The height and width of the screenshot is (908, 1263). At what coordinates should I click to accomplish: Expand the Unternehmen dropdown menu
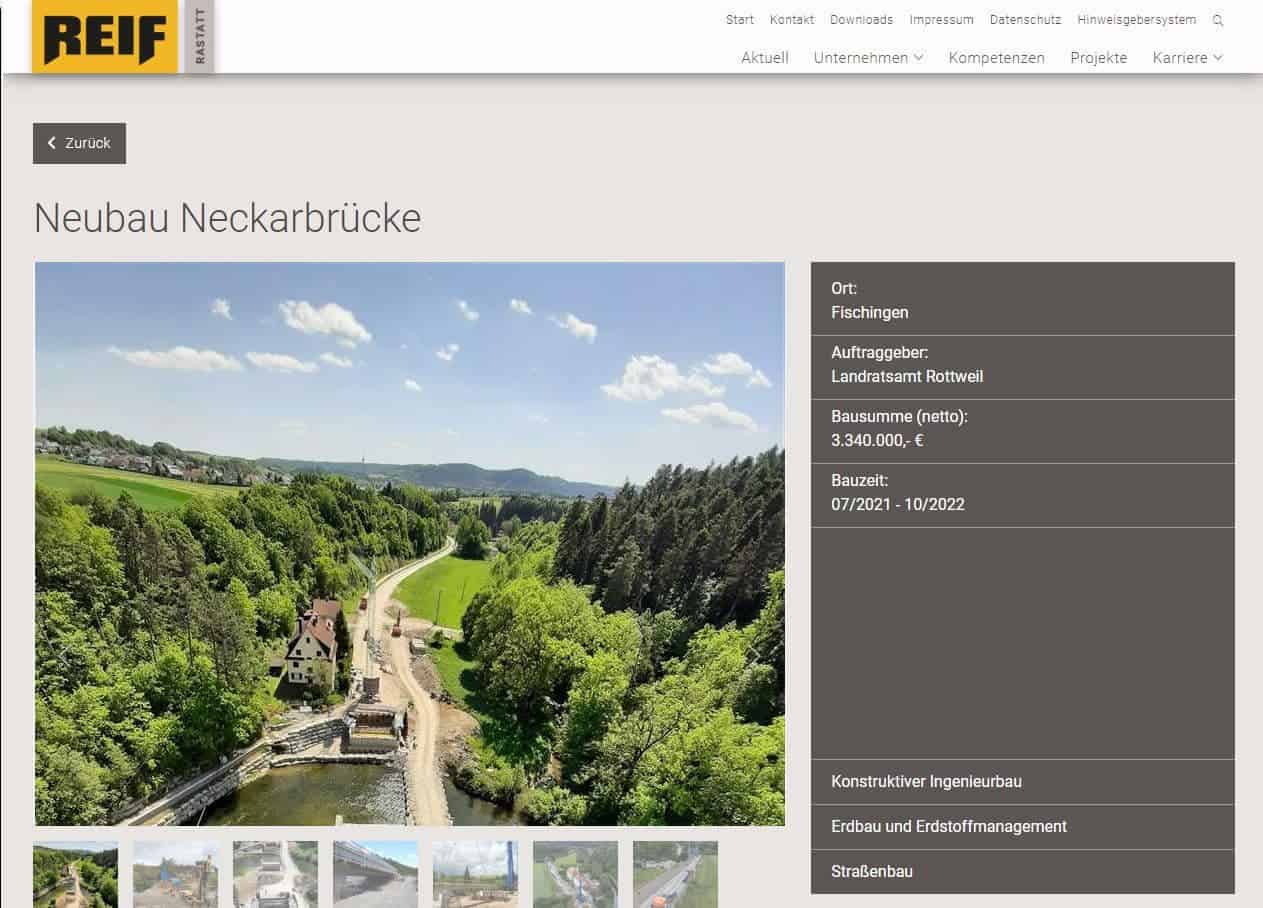tap(868, 58)
